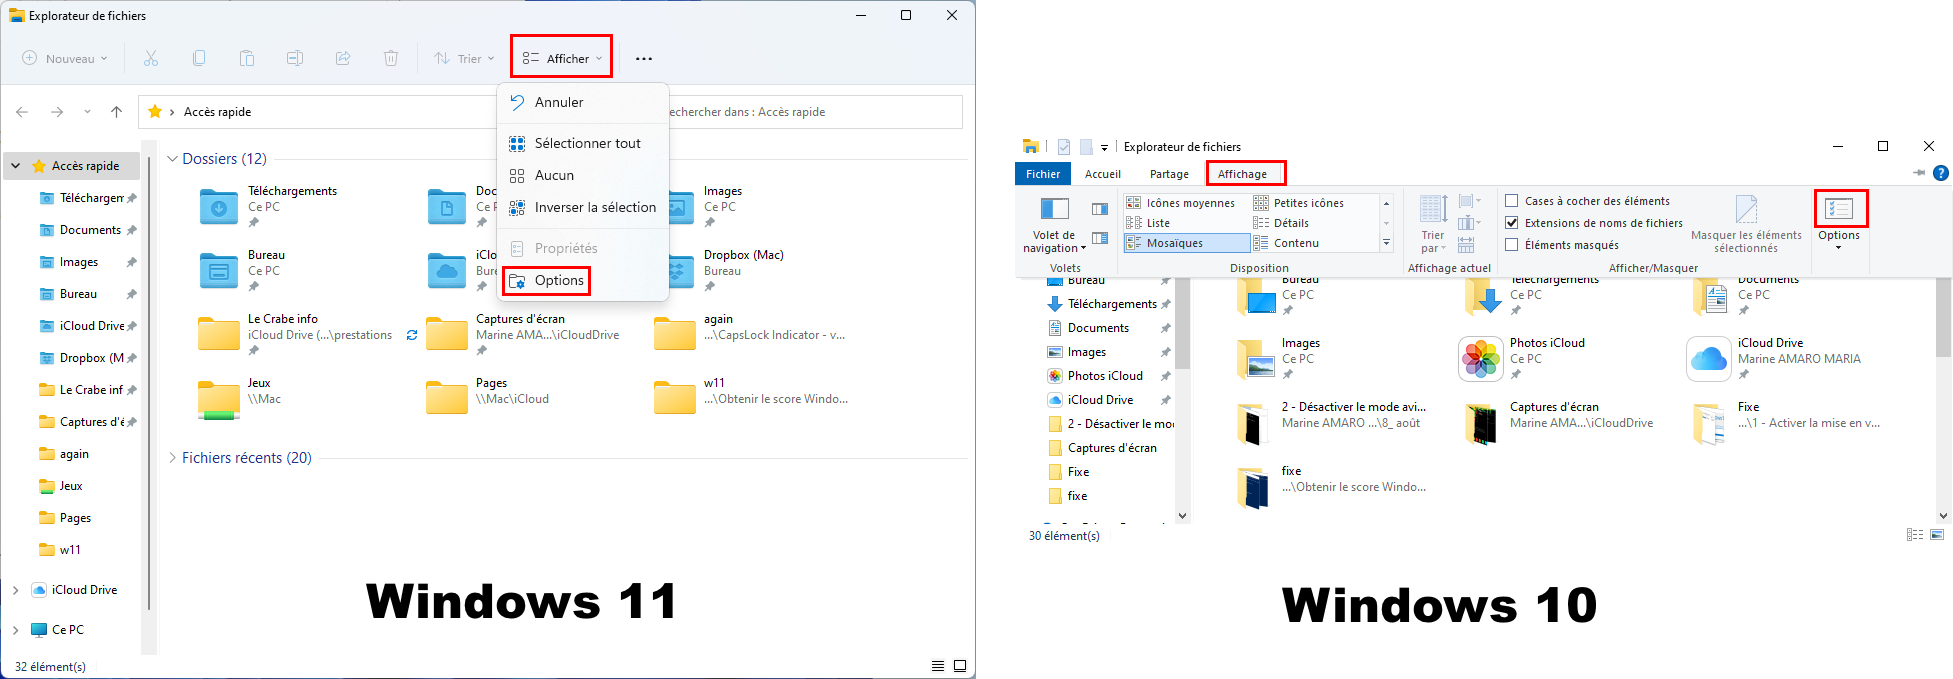Screen dimensions: 1953x679
Task: Expand the layout gallery with its bottom arrow in Windows 10 ribbon
Action: click(1386, 243)
